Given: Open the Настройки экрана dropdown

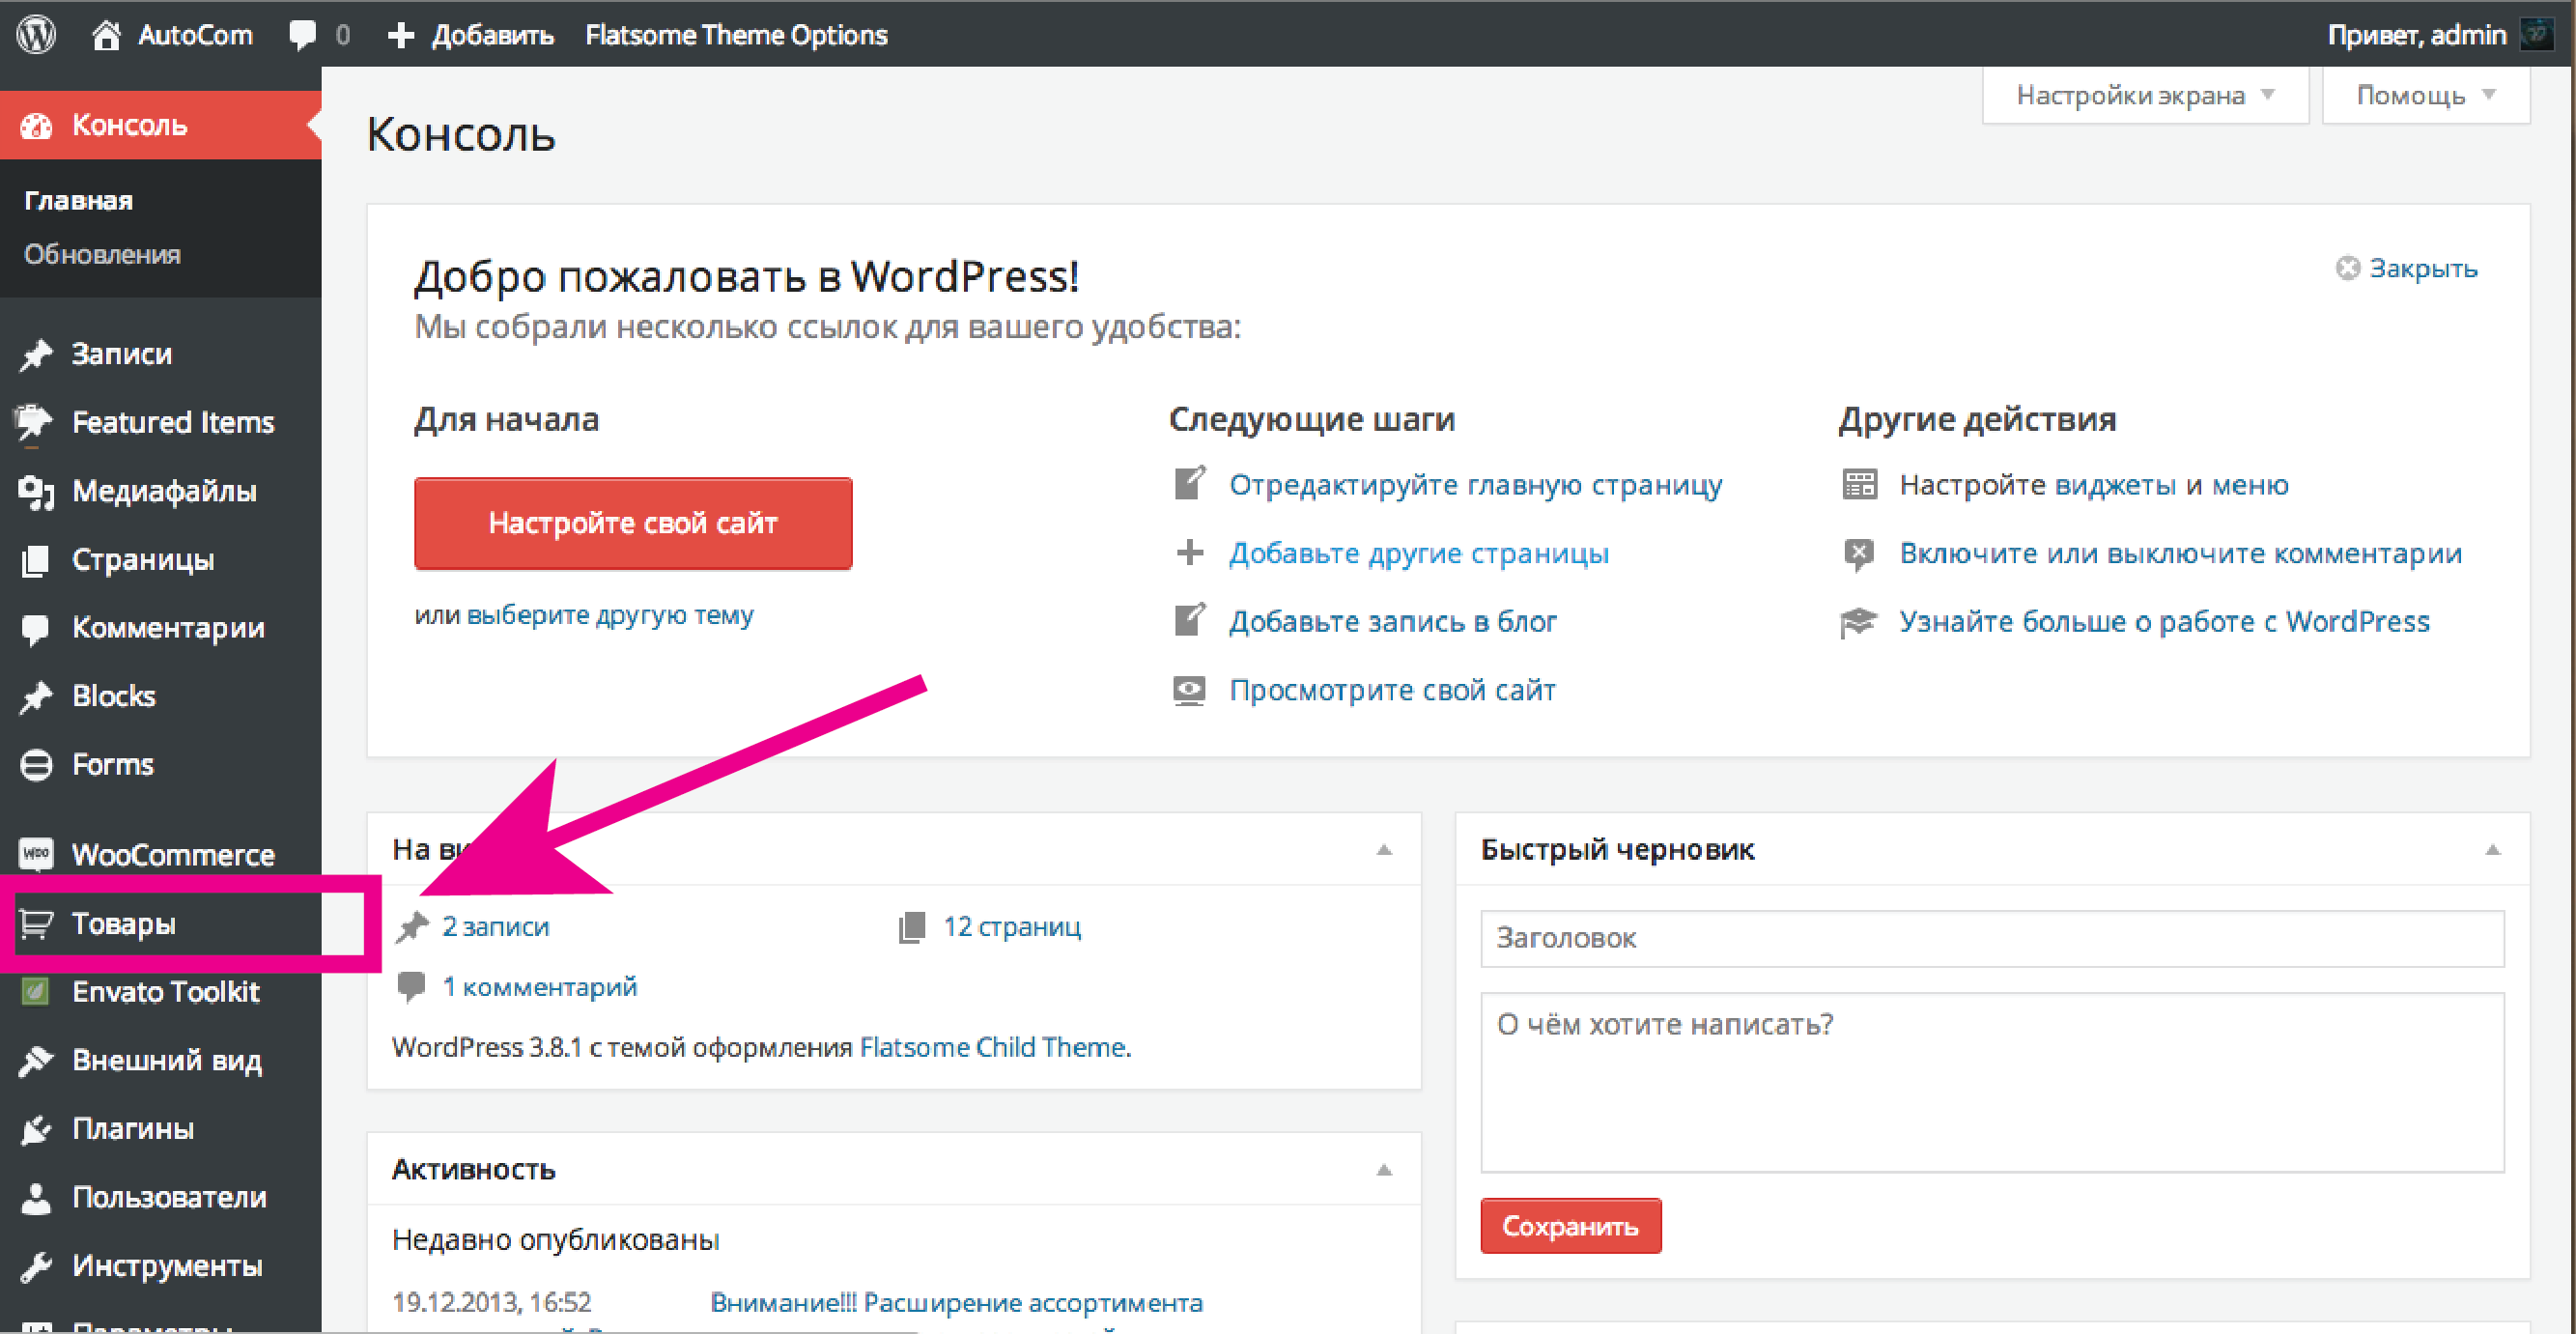Looking at the screenshot, I should 2146,95.
